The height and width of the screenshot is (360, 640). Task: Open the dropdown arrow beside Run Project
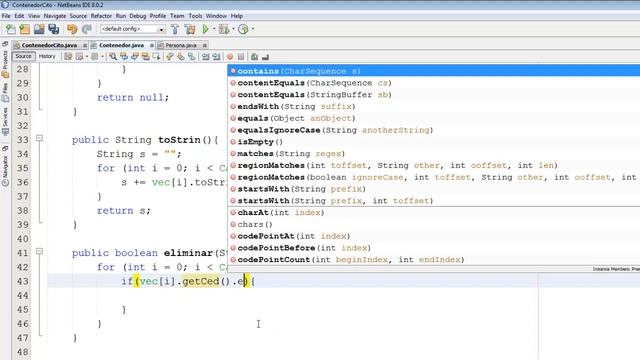[214, 29]
